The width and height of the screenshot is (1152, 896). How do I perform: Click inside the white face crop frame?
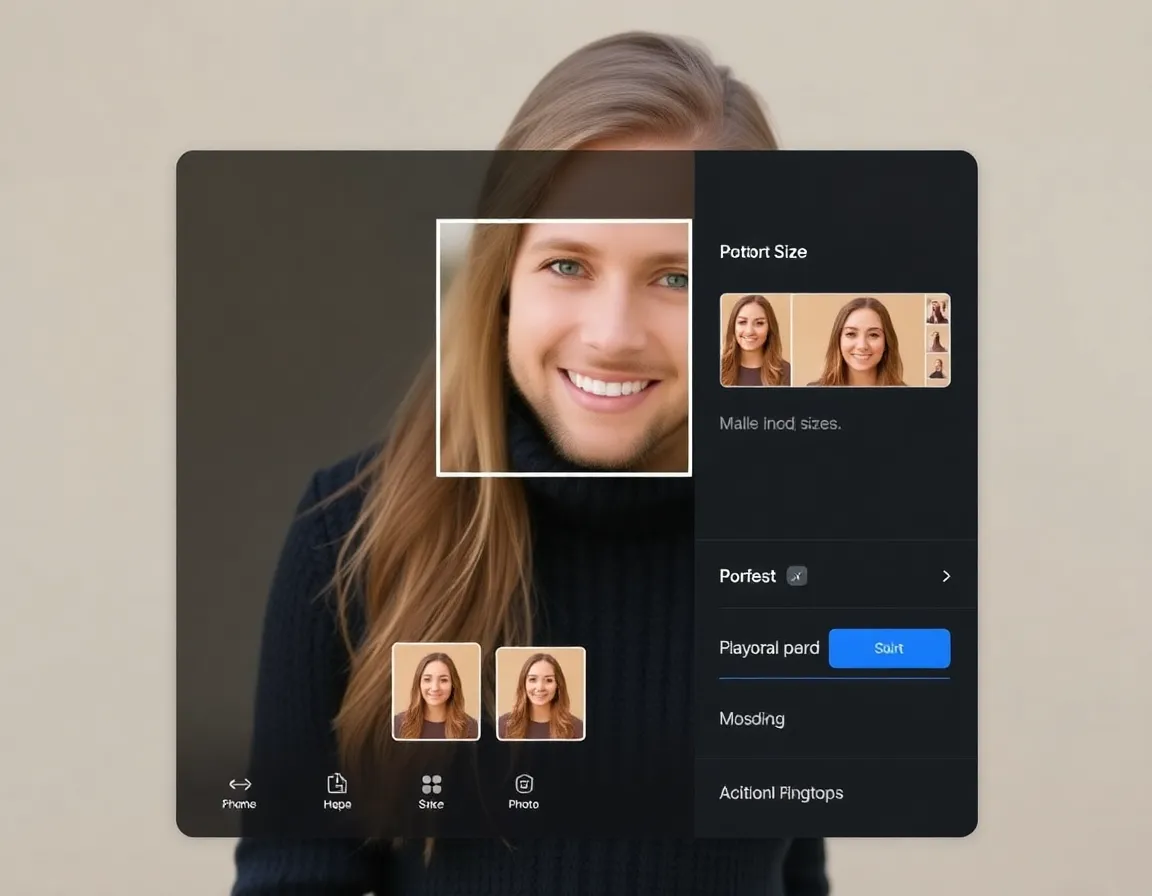[x=564, y=347]
